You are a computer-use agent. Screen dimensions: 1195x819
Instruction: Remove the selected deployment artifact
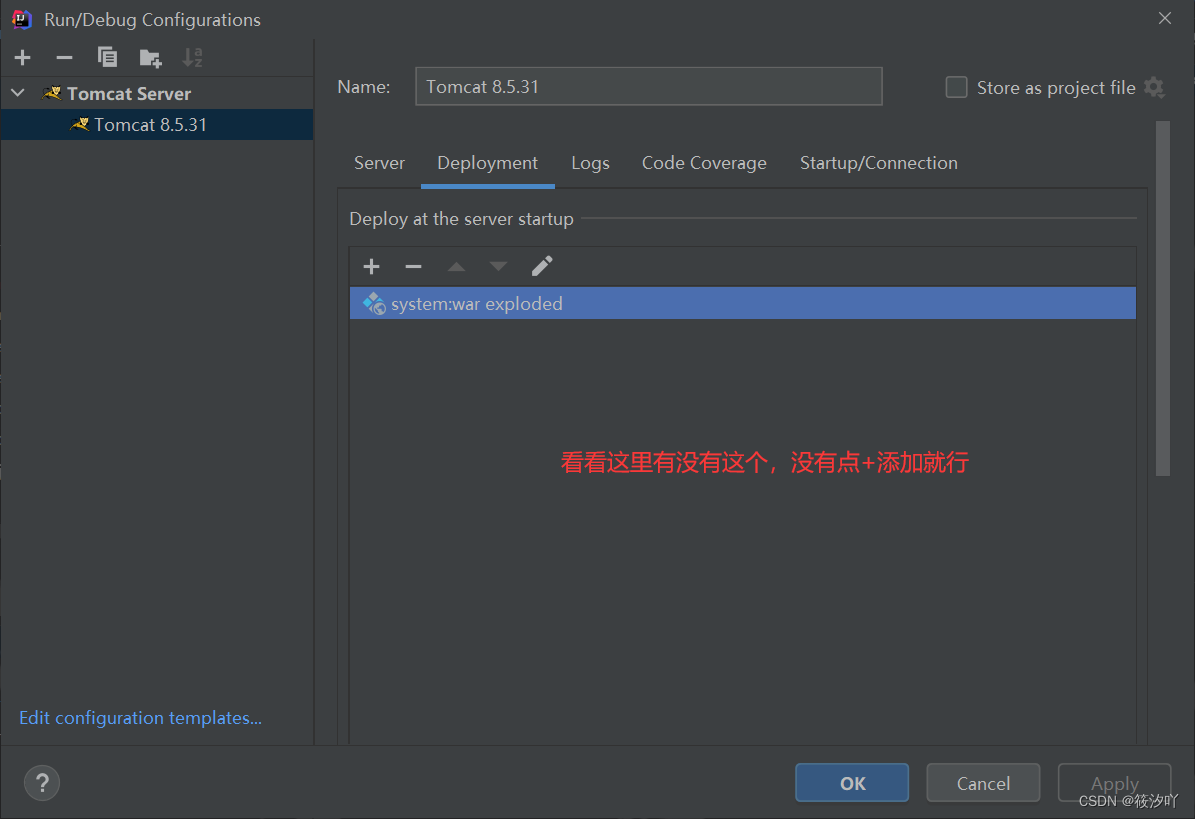coord(413,266)
